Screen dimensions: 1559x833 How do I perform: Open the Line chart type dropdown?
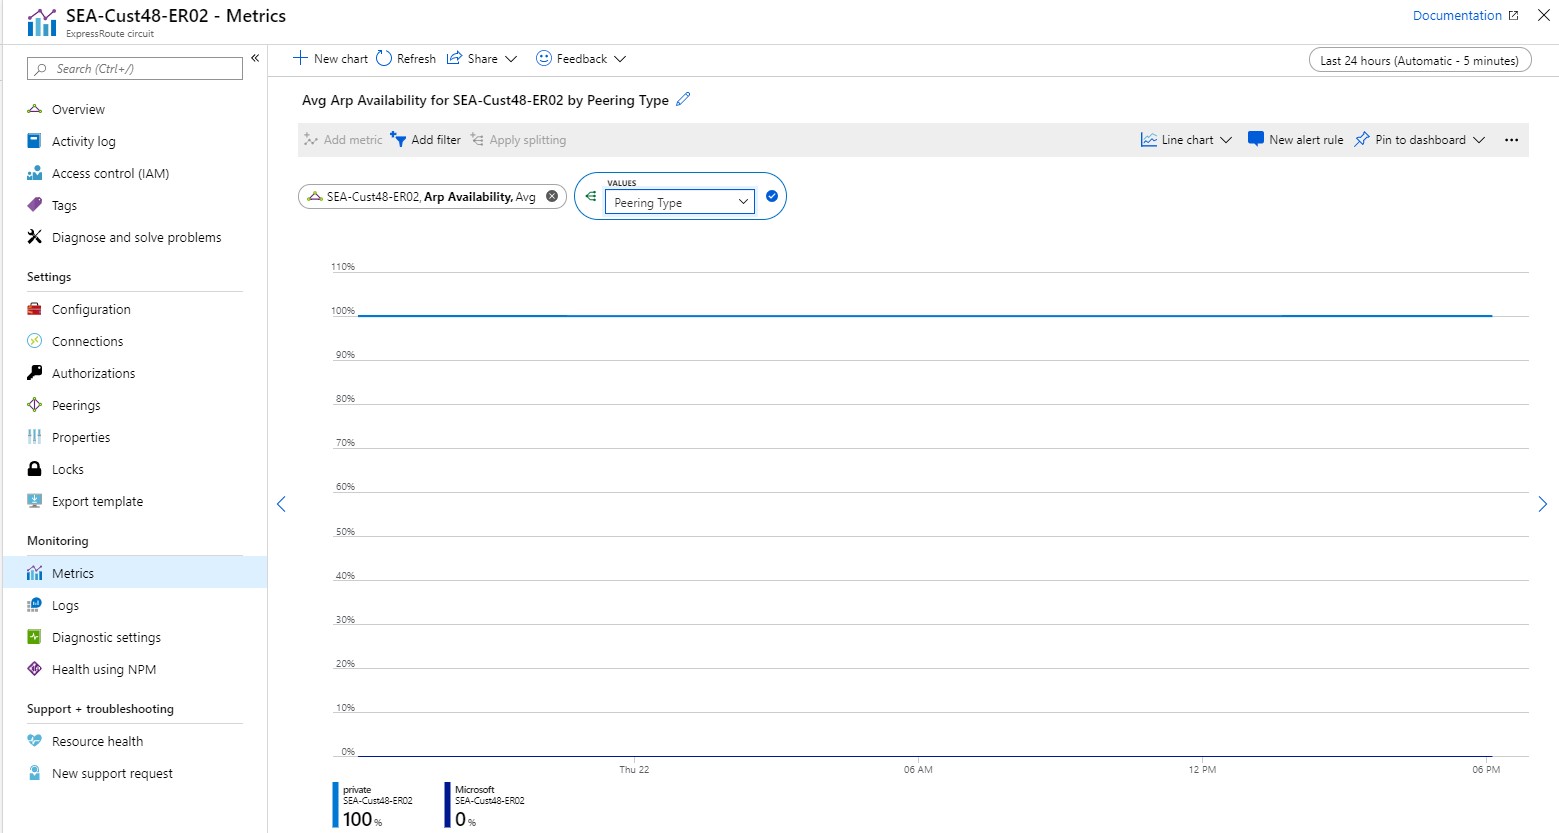[x=1186, y=139]
